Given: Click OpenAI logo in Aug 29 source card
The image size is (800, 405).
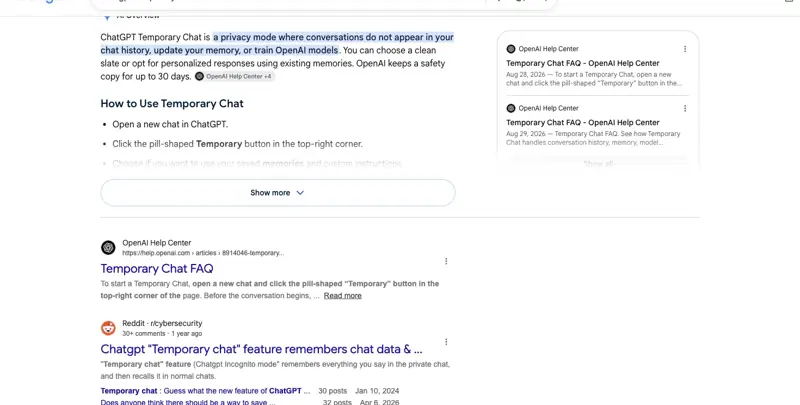Looking at the screenshot, I should [511, 108].
